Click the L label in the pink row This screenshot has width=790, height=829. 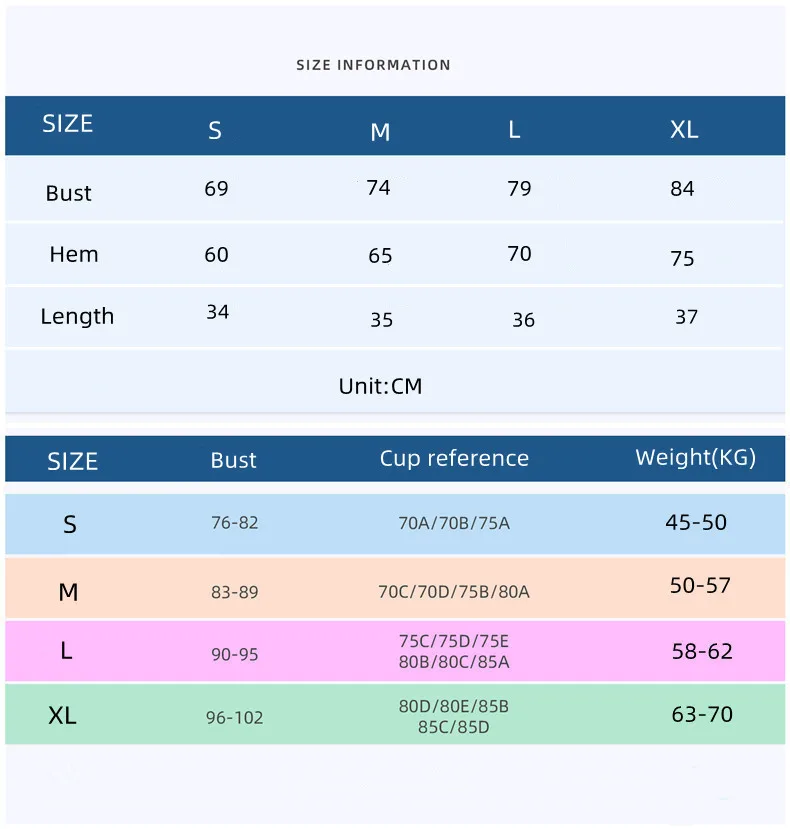click(66, 651)
